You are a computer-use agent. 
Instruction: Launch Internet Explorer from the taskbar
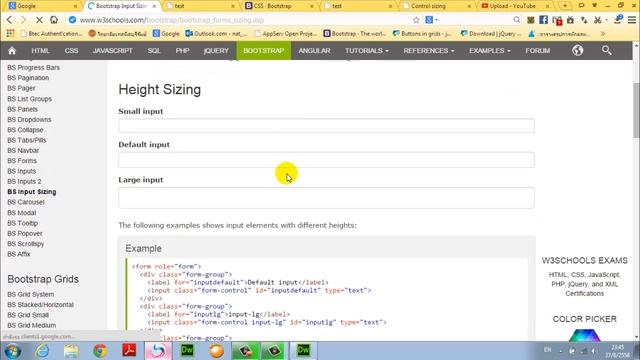point(42,351)
